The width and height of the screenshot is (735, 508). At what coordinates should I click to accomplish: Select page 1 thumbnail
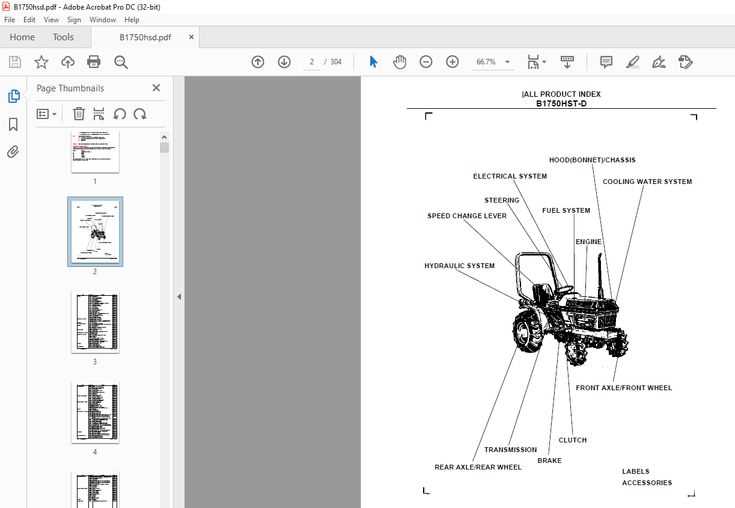pos(95,151)
